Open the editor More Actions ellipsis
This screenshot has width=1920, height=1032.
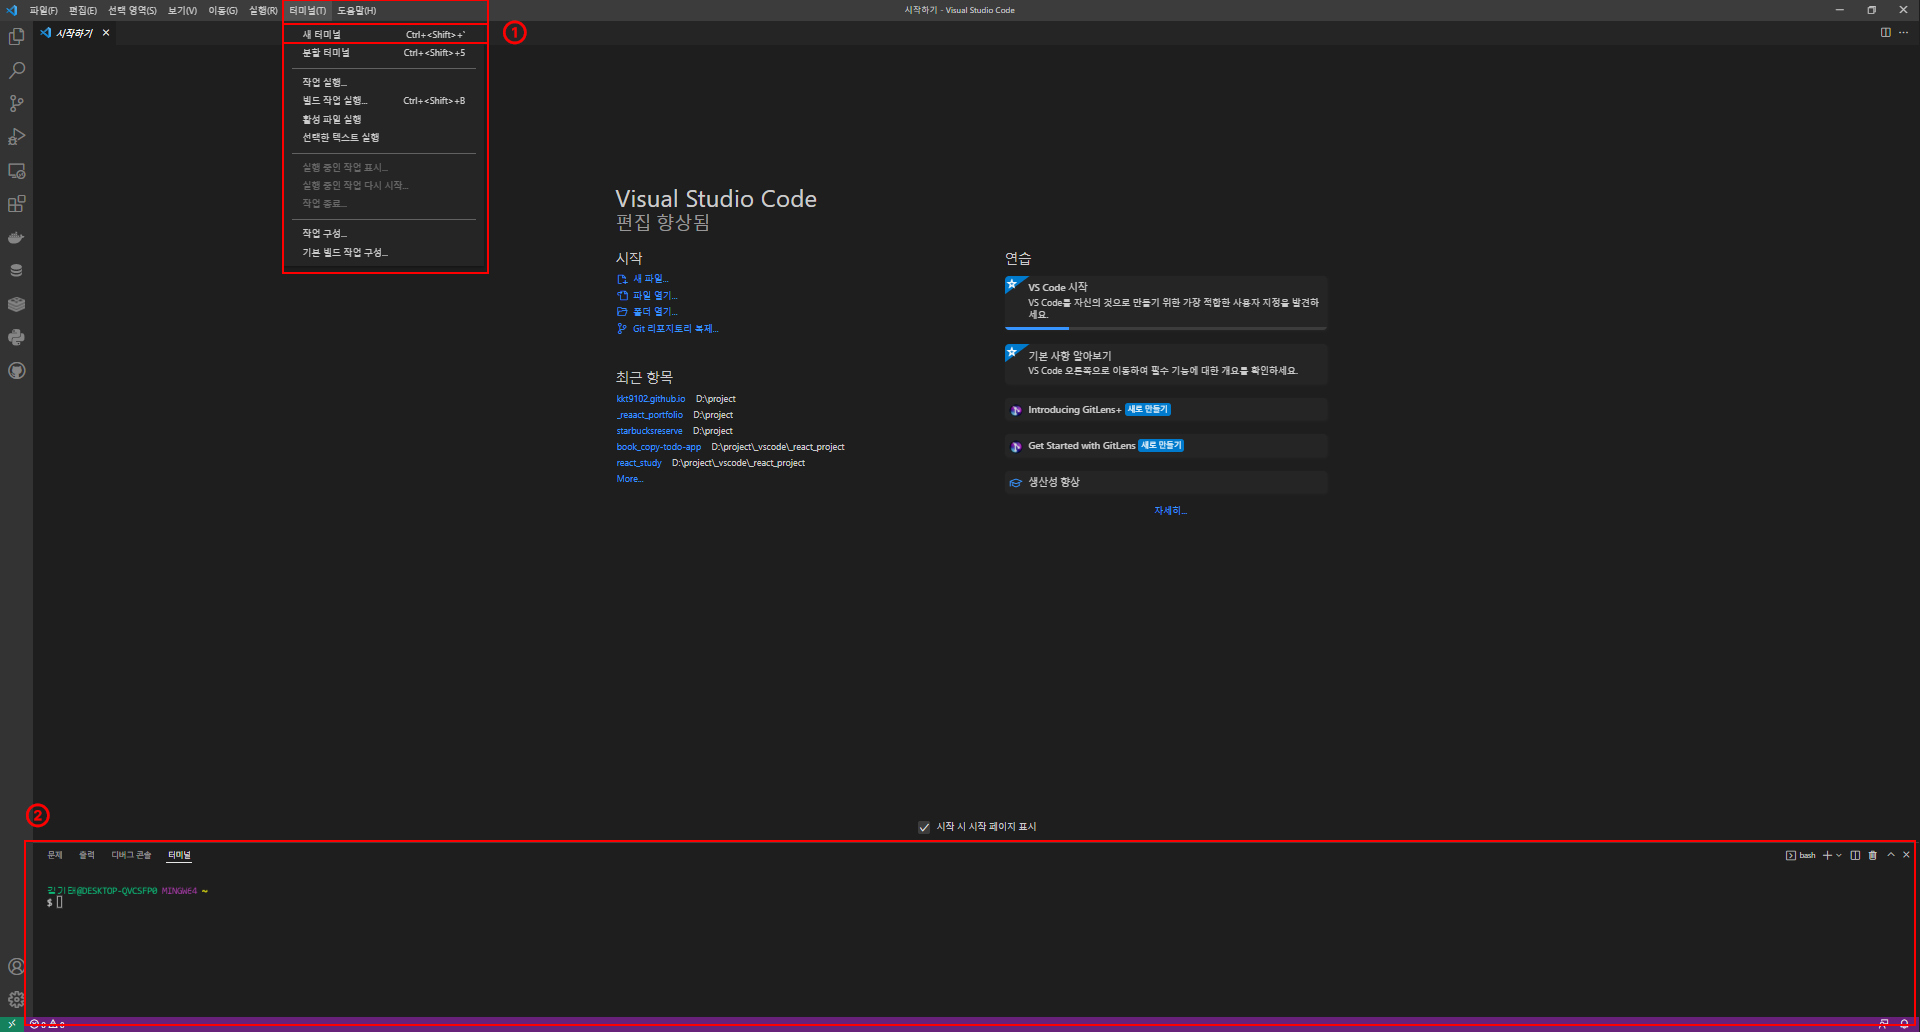point(1903,33)
